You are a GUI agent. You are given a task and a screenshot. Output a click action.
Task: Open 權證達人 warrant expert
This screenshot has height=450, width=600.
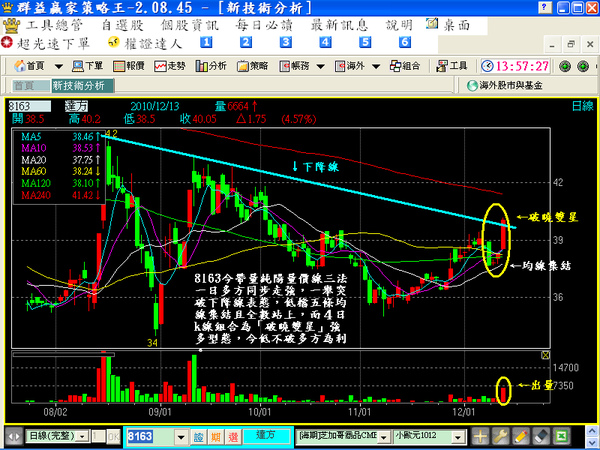(x=145, y=43)
